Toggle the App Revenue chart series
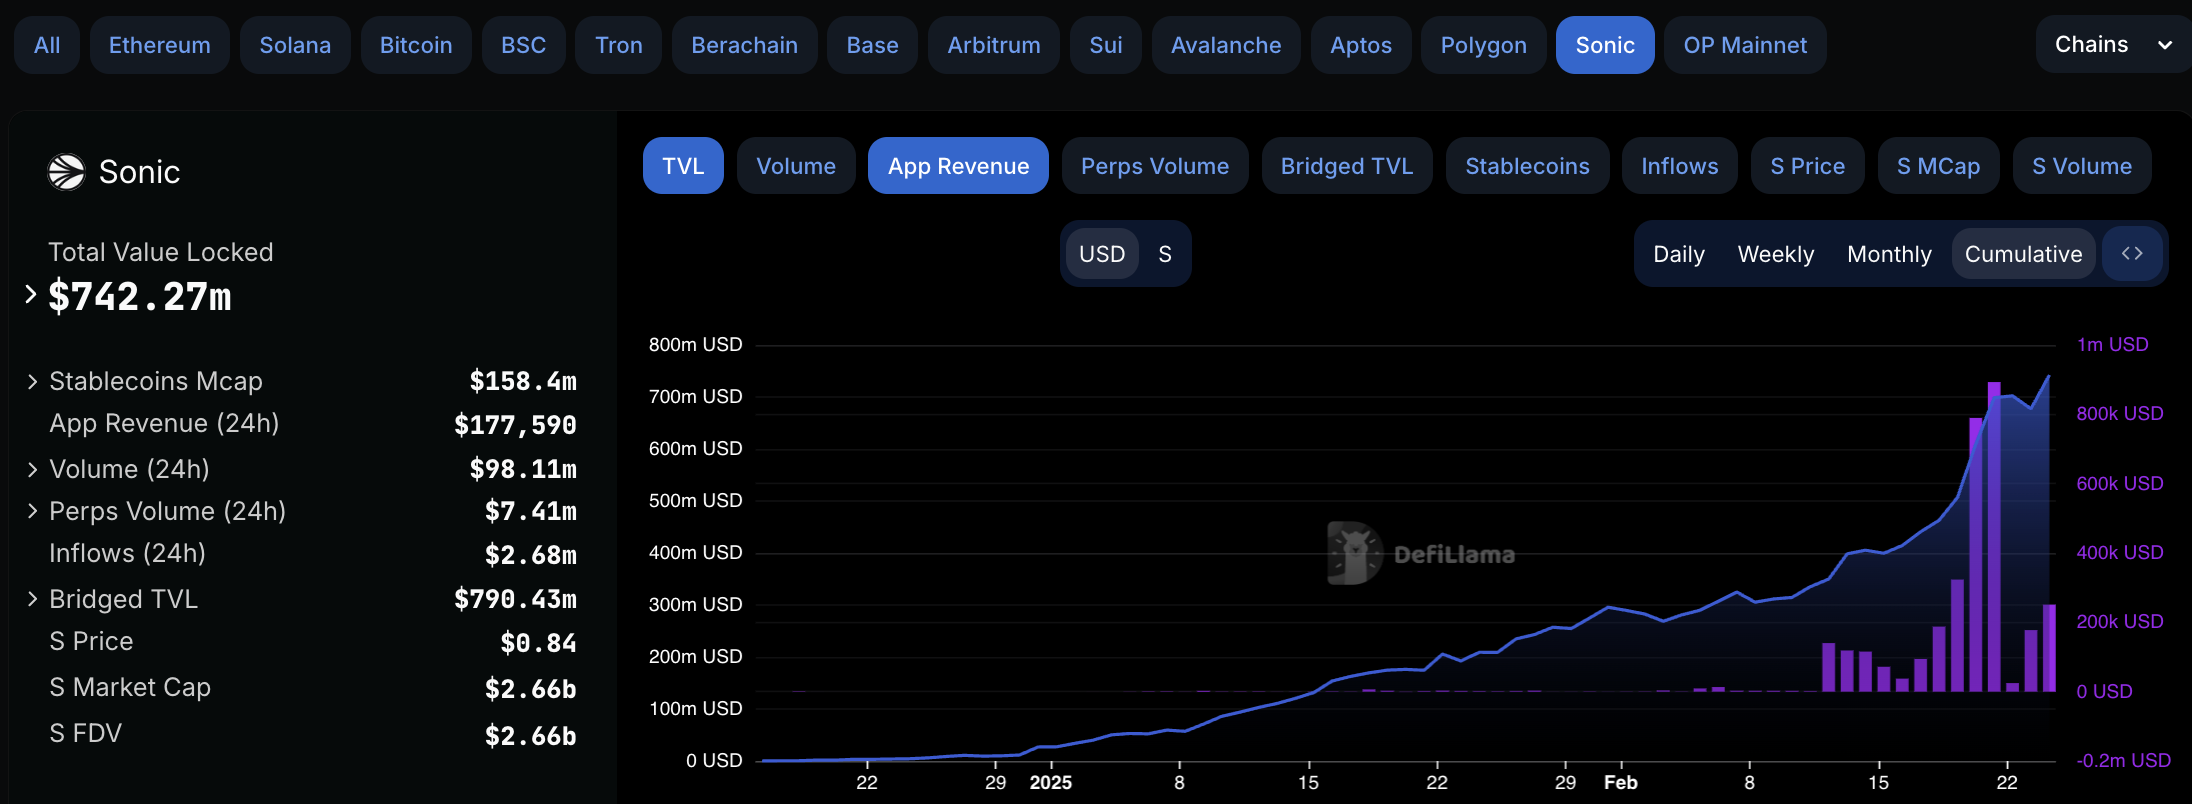The image size is (2192, 804). pos(958,166)
